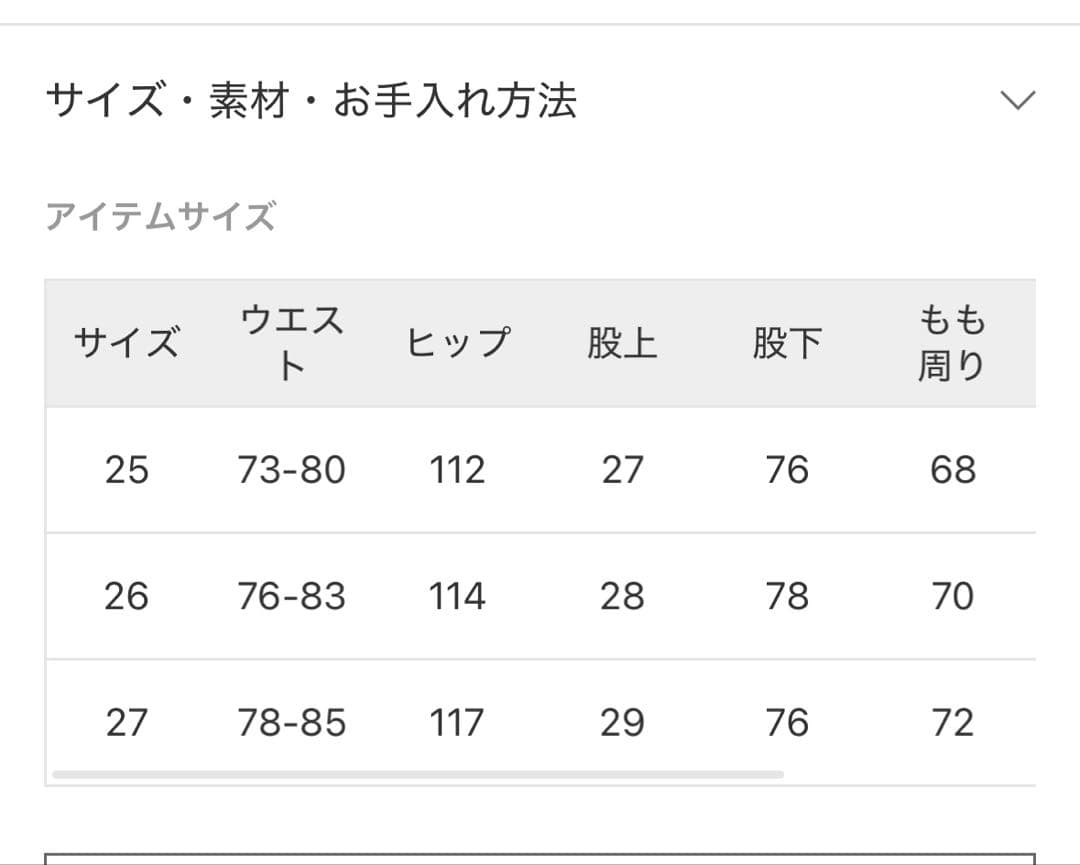Click the hip value 114
Image resolution: width=1080 pixels, height=865 pixels.
(x=459, y=595)
